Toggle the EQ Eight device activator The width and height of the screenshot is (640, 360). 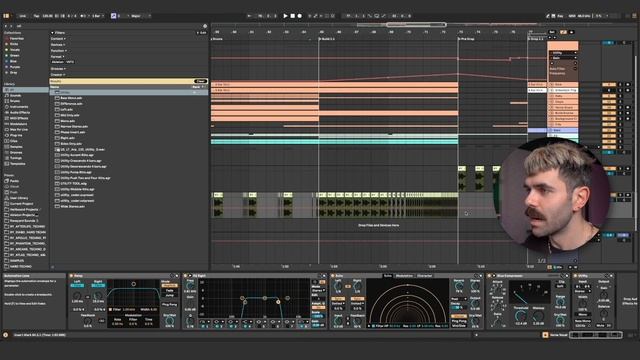pos(185,276)
